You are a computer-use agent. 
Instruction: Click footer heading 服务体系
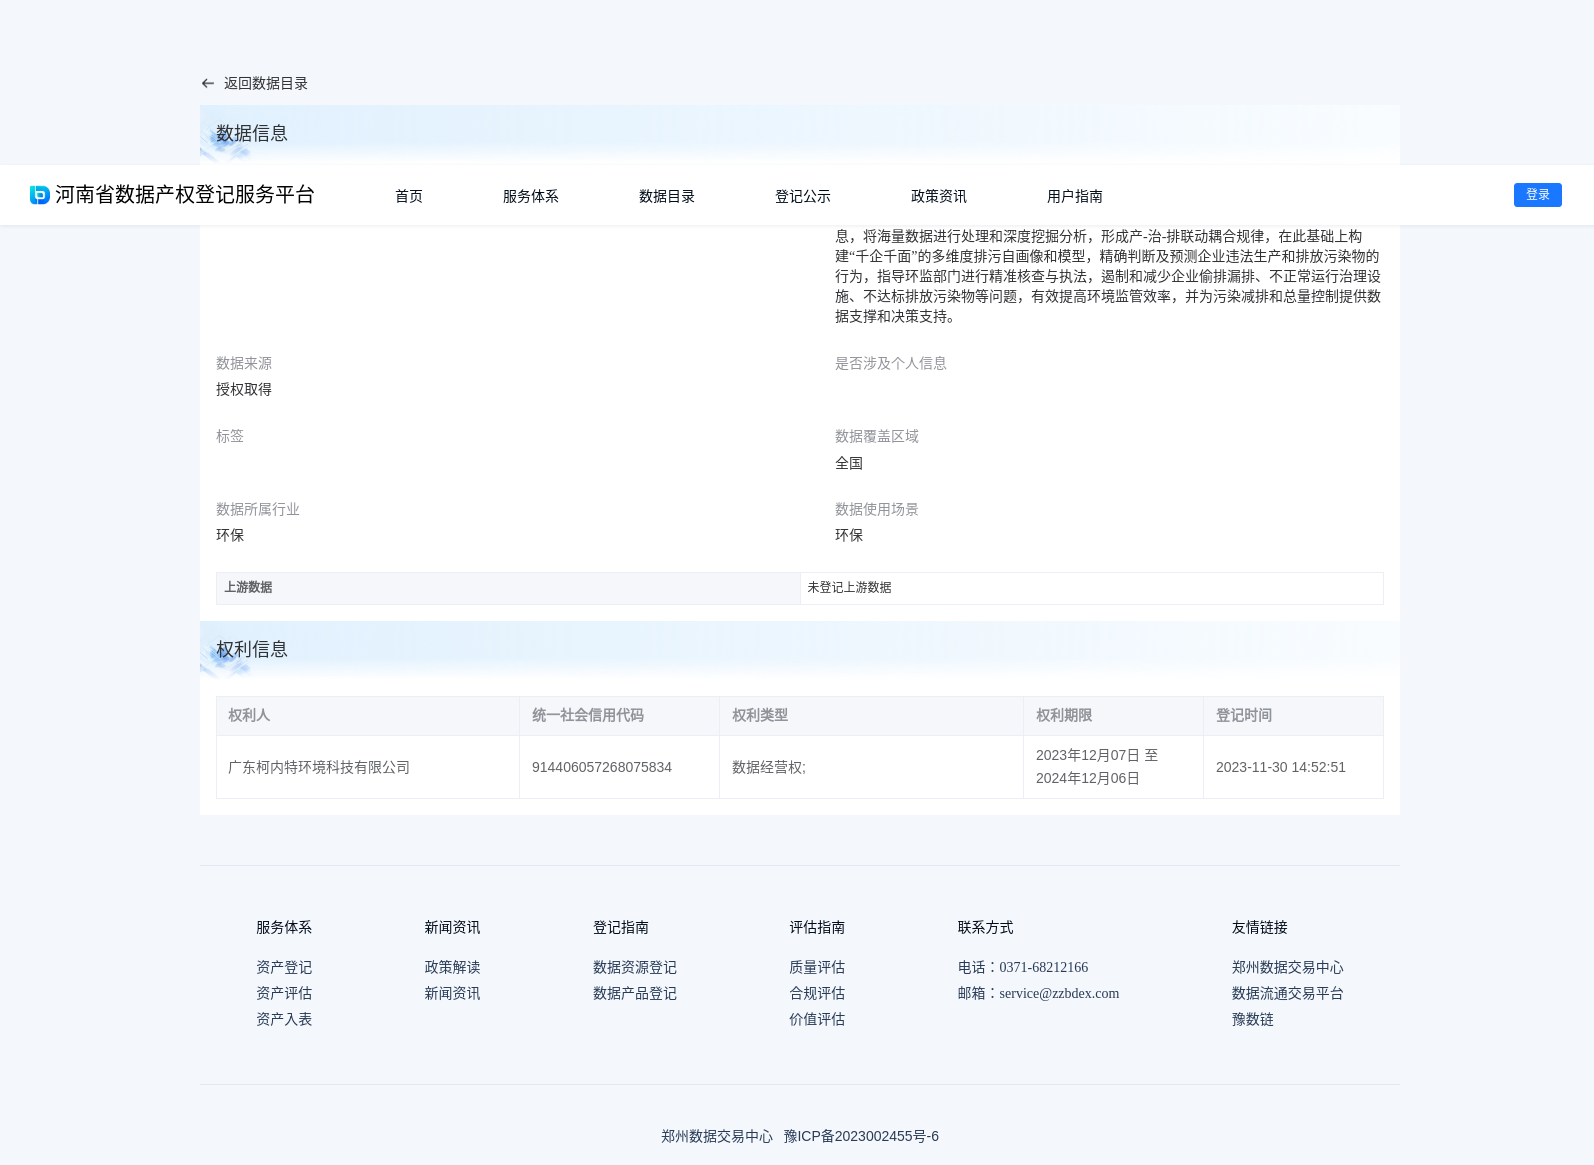[284, 927]
